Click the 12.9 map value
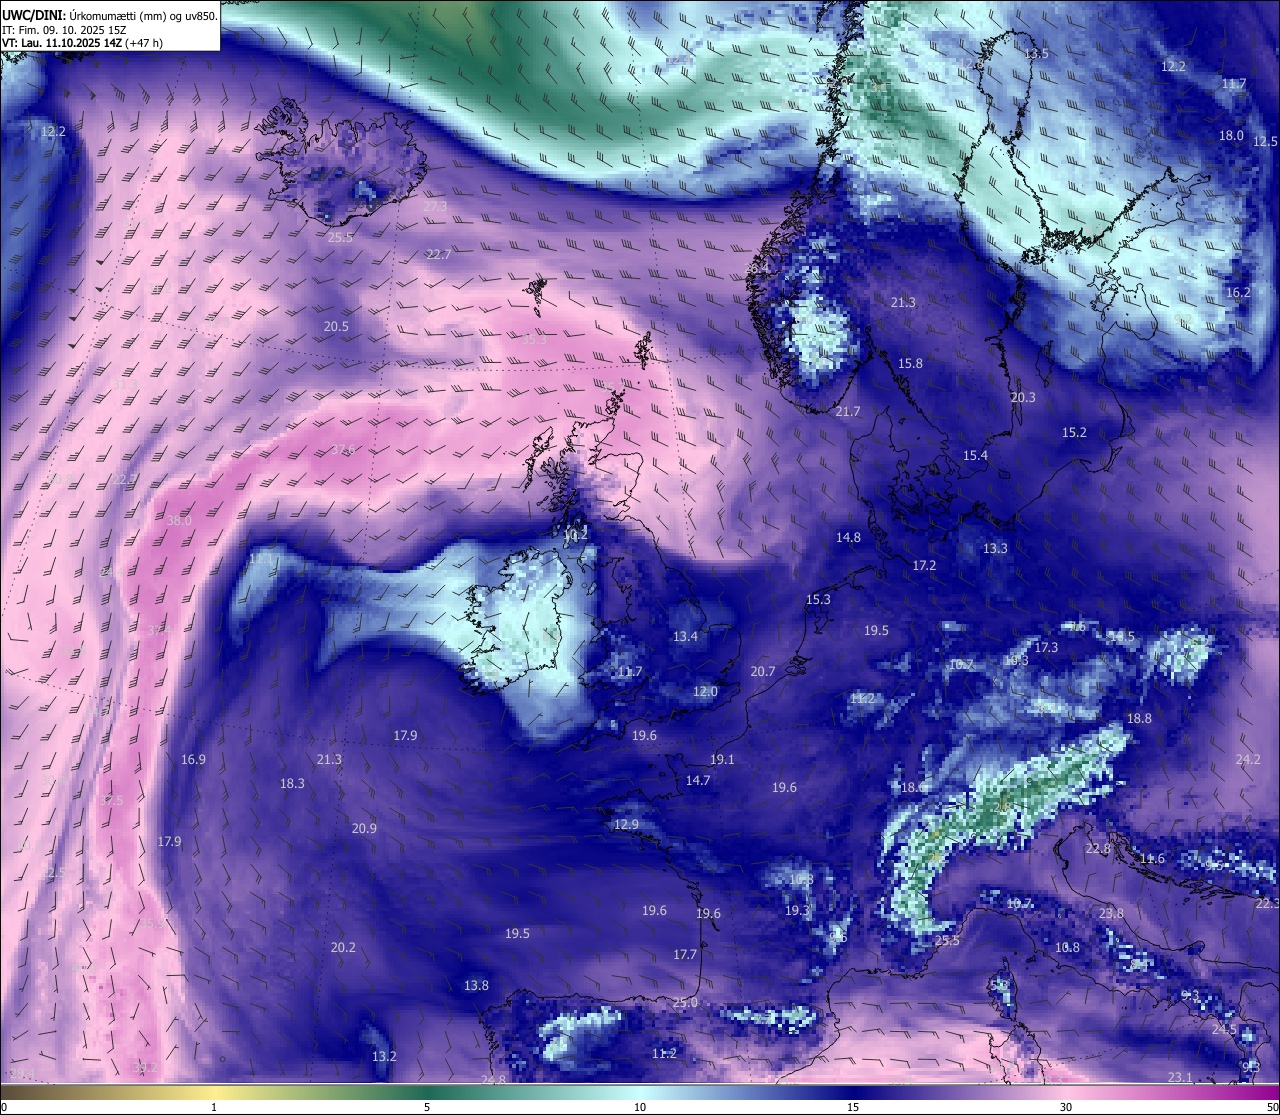This screenshot has width=1280, height=1115. pyautogui.click(x=626, y=825)
